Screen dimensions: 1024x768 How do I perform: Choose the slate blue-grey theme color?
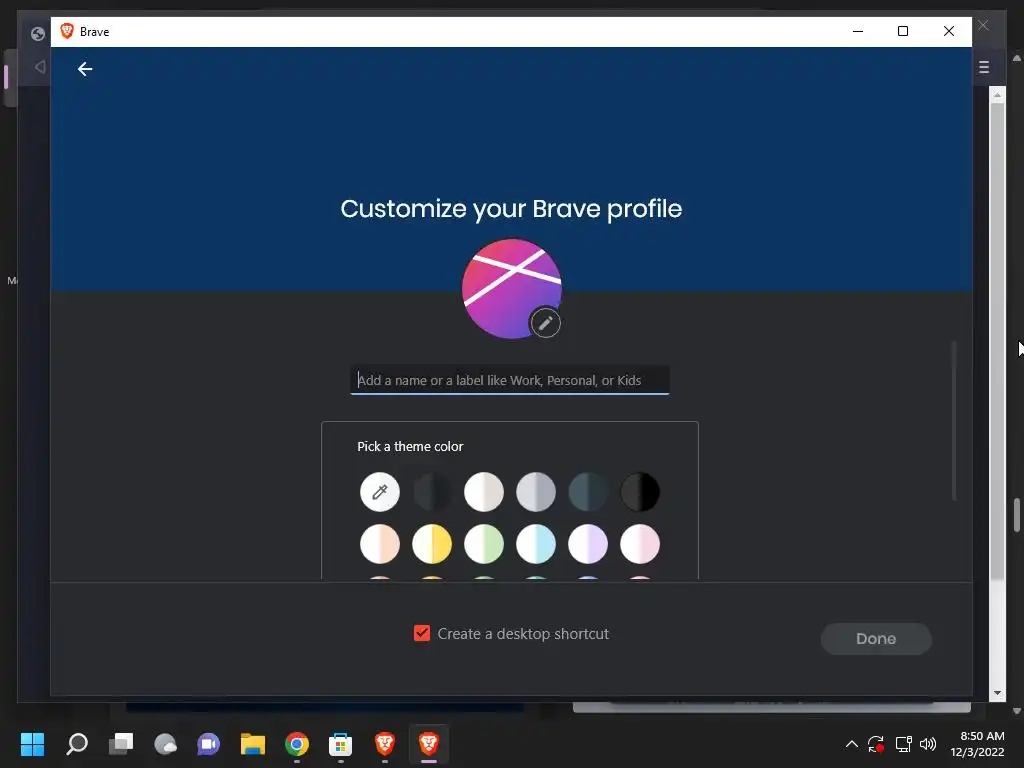[x=588, y=492]
